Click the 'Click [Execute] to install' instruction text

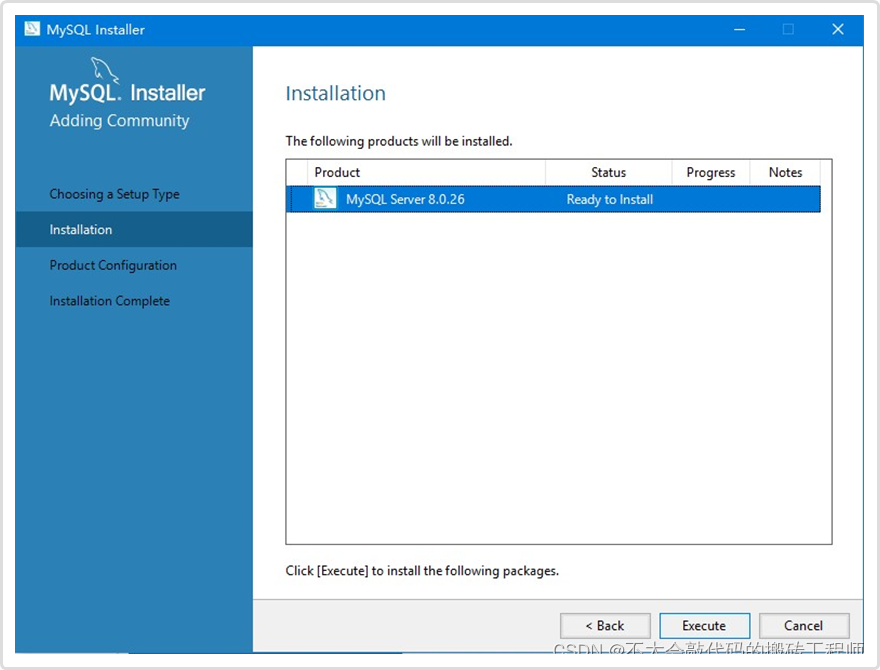(422, 571)
